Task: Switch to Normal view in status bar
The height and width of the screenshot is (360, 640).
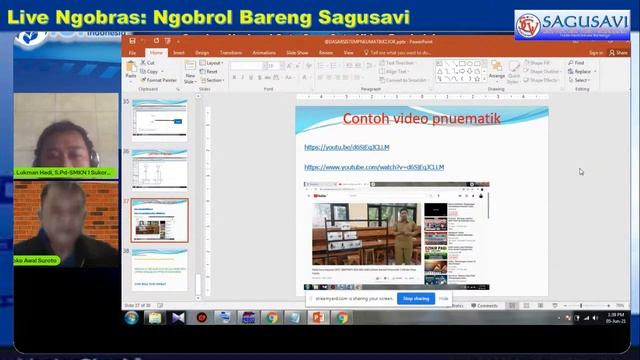Action: 512,306
